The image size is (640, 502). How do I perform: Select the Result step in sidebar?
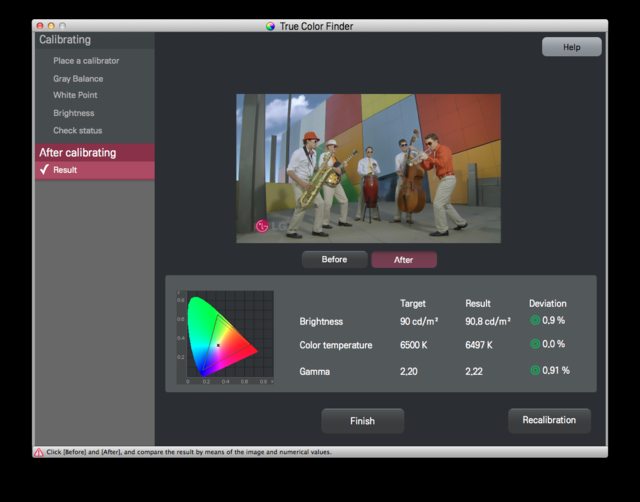[x=95, y=170]
